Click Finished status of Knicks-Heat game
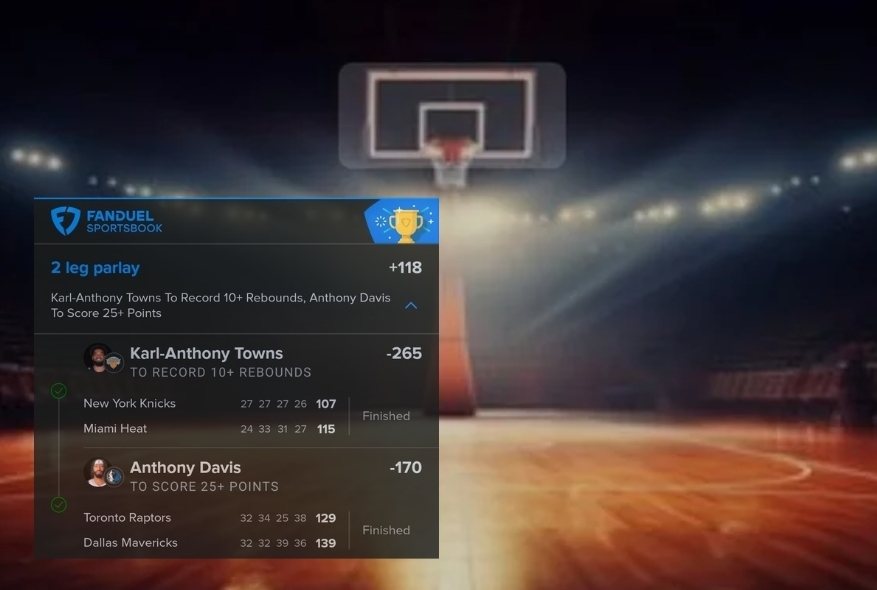The height and width of the screenshot is (590, 877). click(386, 416)
